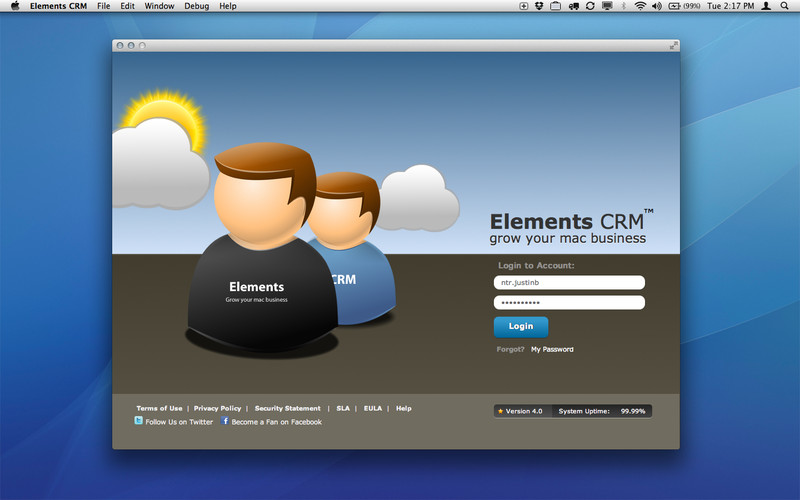800x500 pixels.
Task: Open the Terms of Use link
Action: [159, 408]
